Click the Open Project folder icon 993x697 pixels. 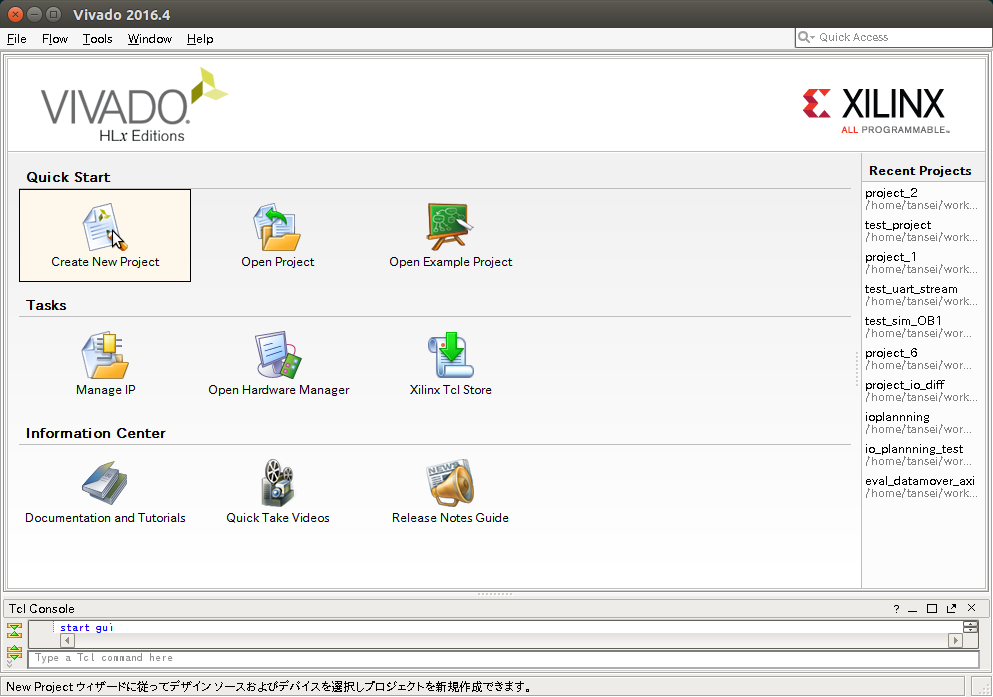click(277, 227)
